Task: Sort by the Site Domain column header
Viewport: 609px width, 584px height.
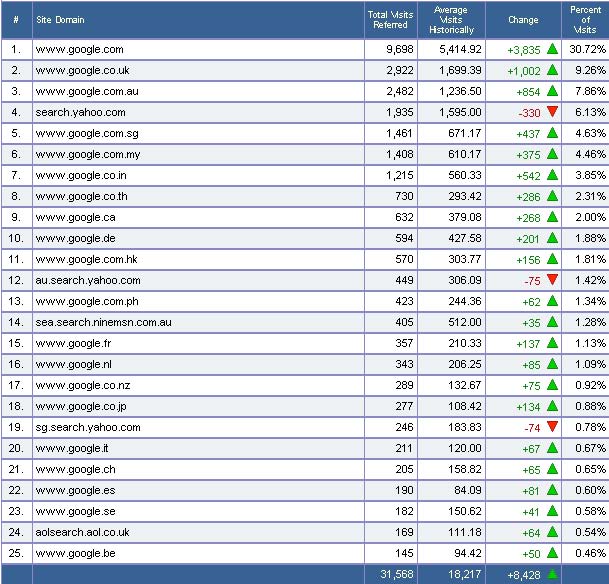Action: coord(62,20)
